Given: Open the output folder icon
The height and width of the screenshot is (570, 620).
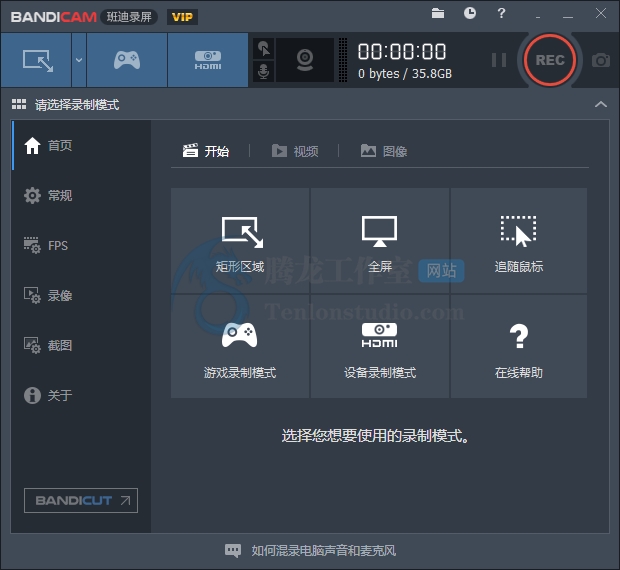Looking at the screenshot, I should point(438,13).
